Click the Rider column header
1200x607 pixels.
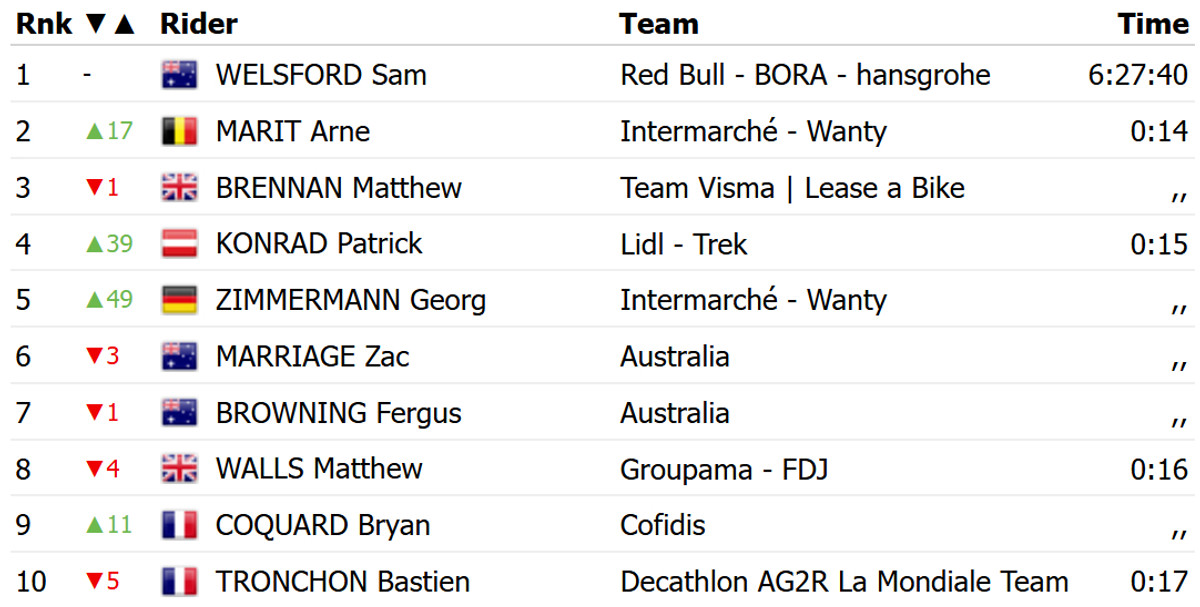click(198, 24)
